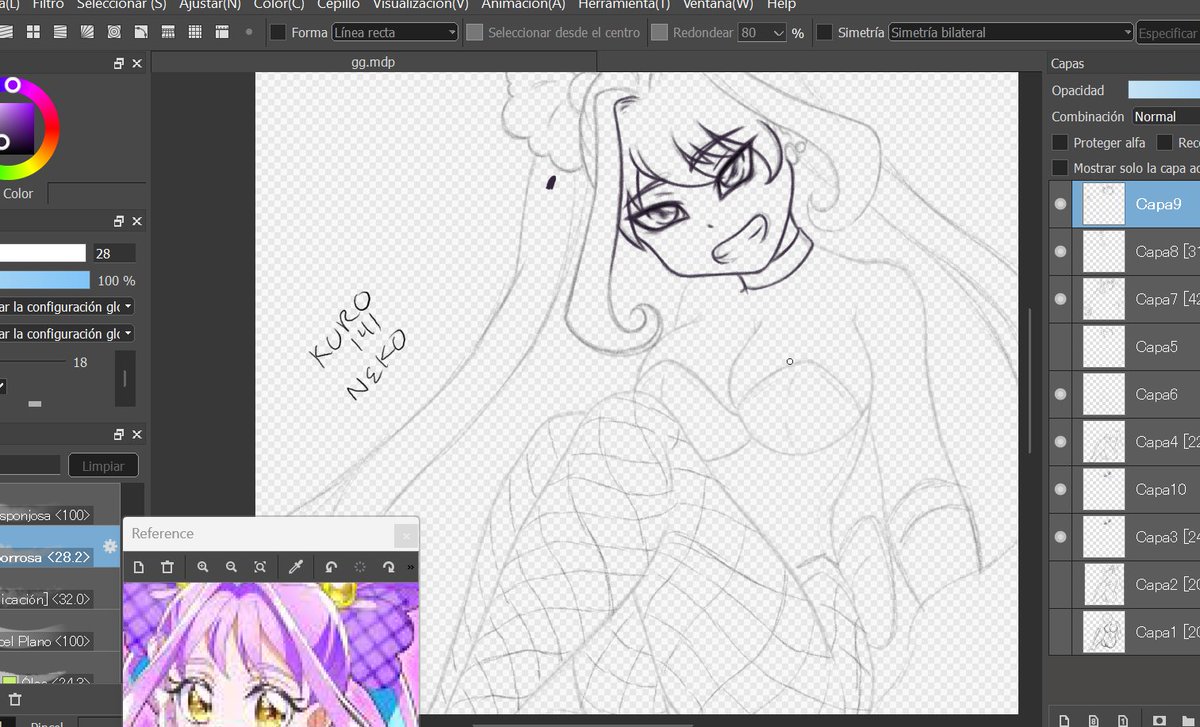Add a new layer from Capas footer
Viewport: 1200px width, 727px height.
coord(1064,719)
